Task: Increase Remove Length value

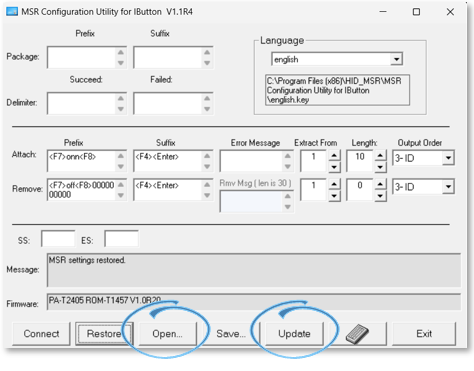Action: click(380, 184)
